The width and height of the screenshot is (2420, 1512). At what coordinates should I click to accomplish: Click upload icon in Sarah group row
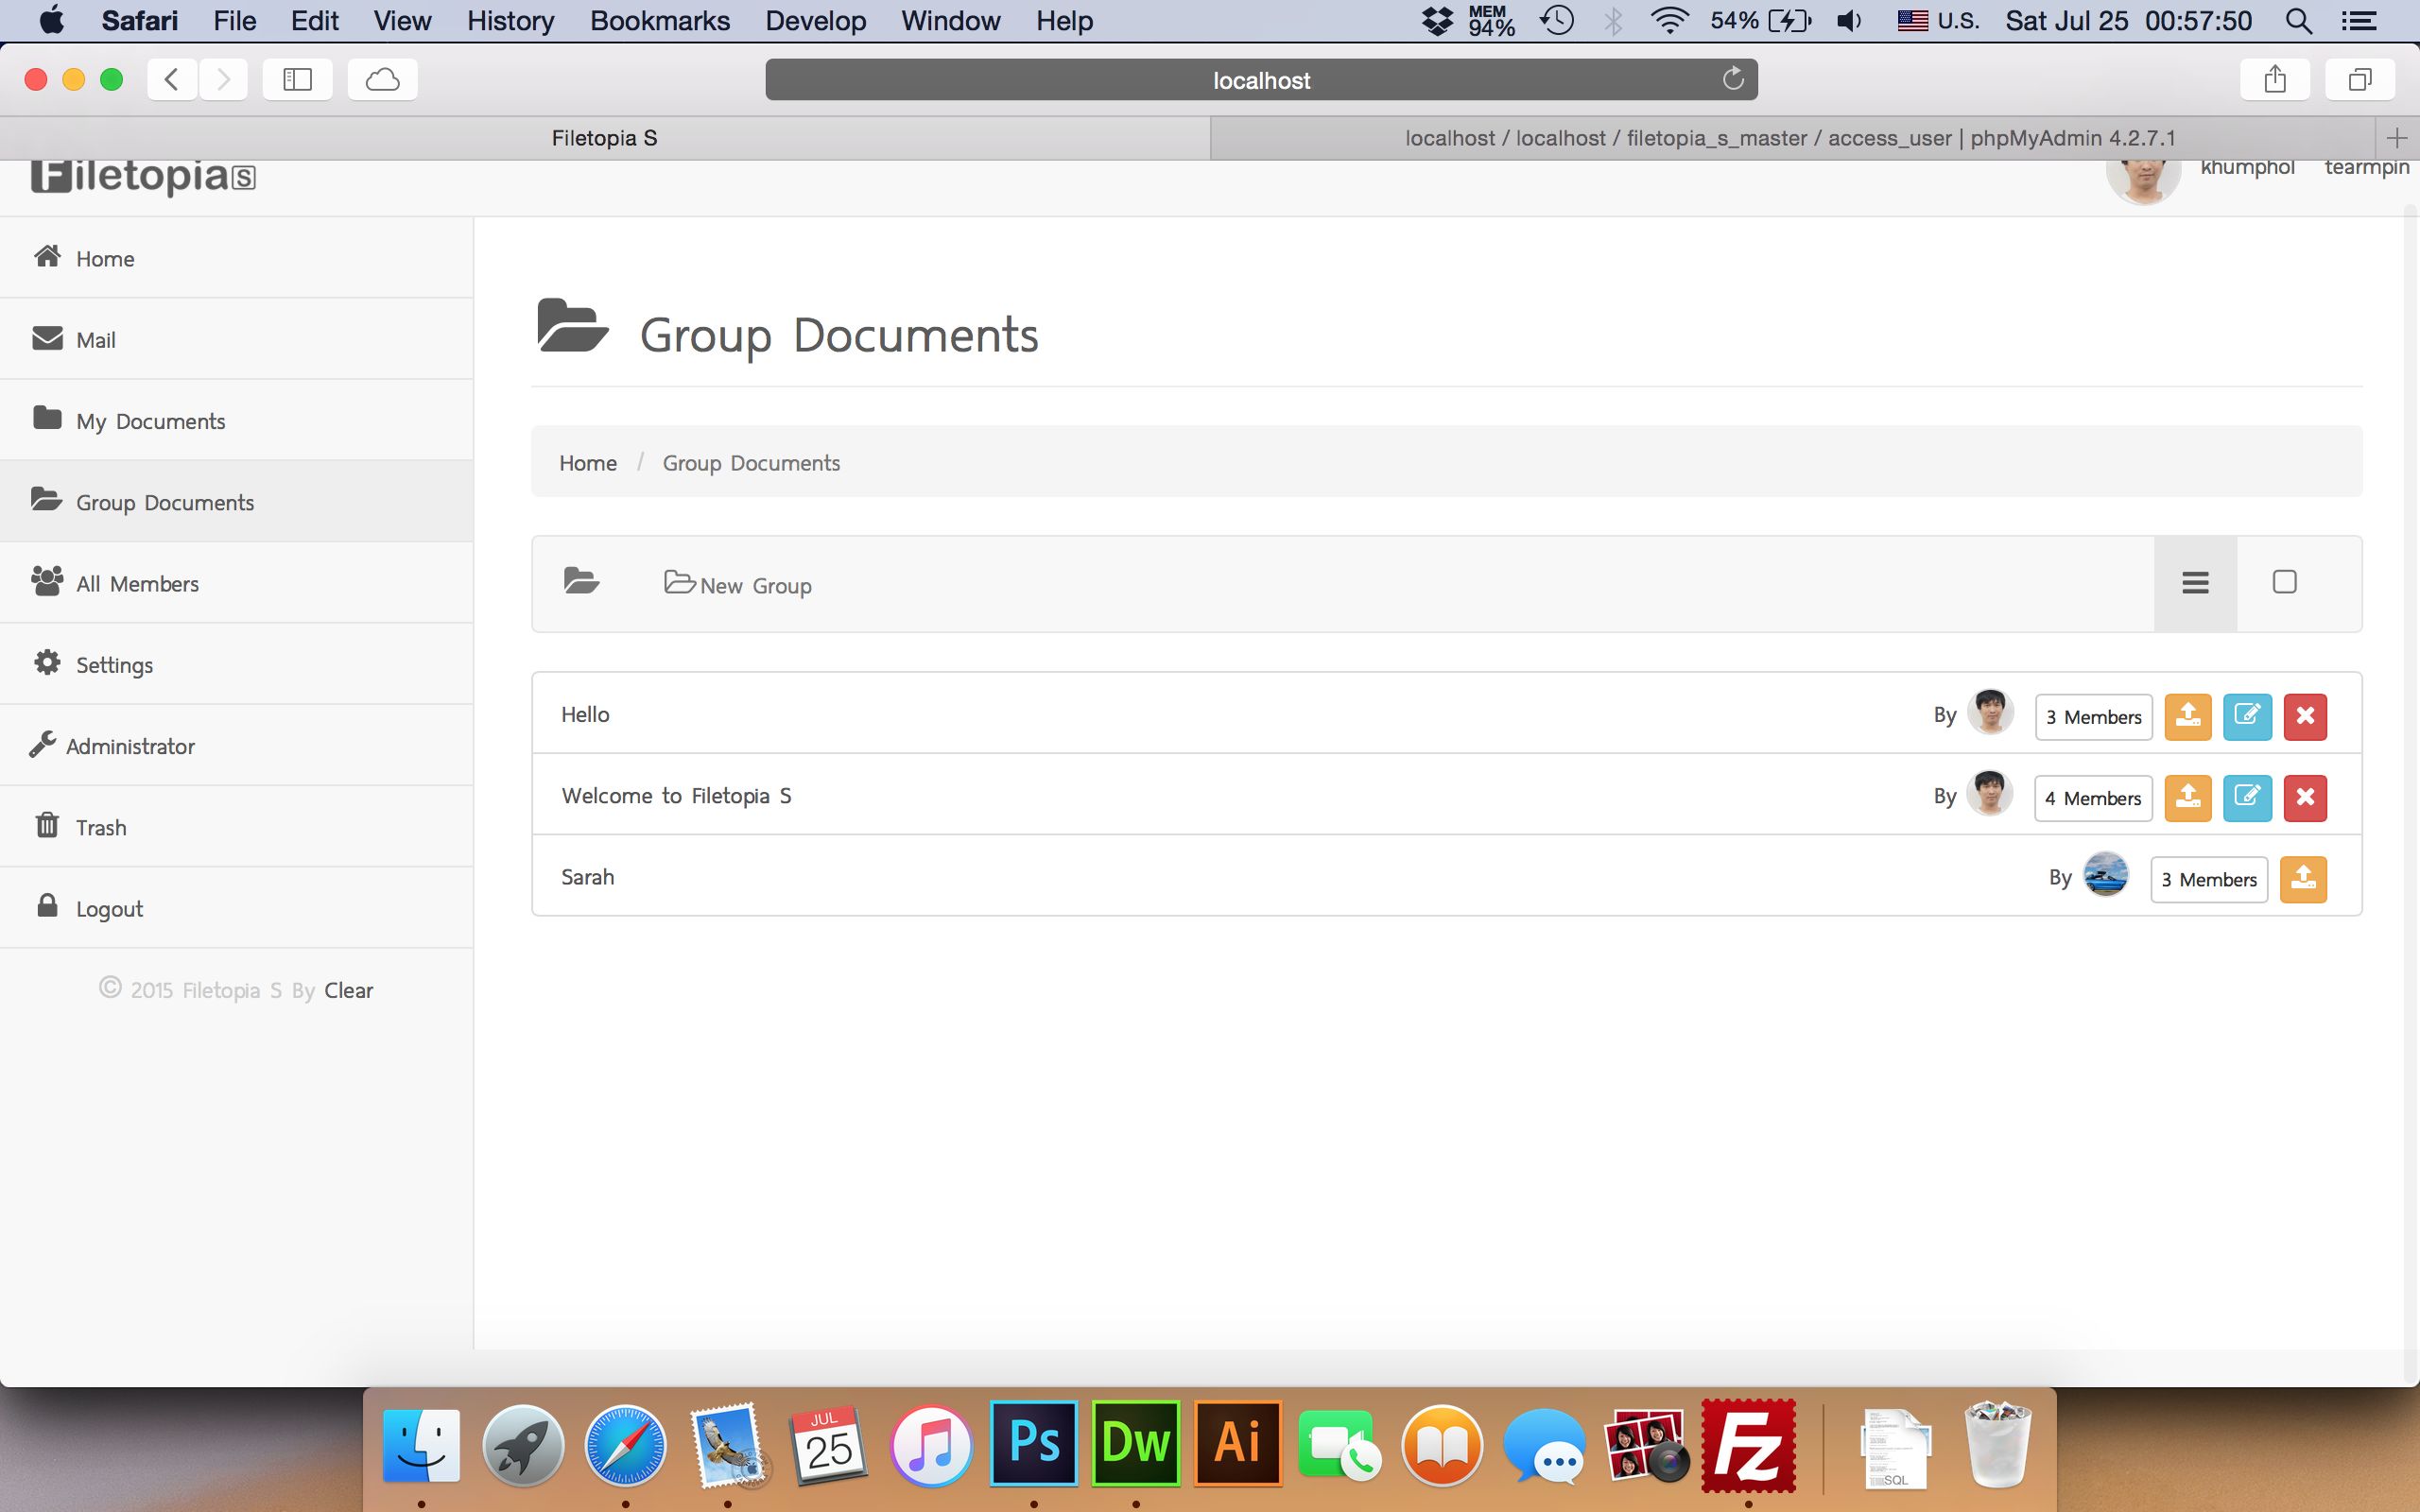[2303, 879]
